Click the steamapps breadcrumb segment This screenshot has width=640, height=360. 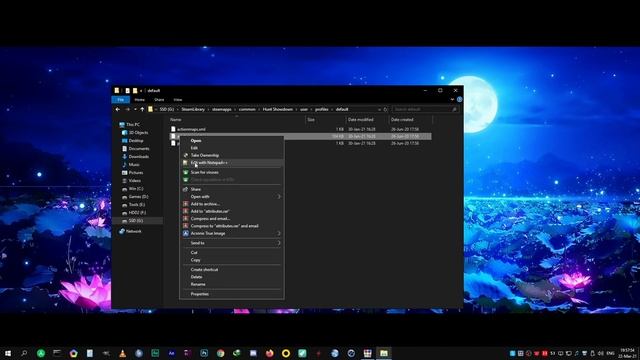coord(222,109)
